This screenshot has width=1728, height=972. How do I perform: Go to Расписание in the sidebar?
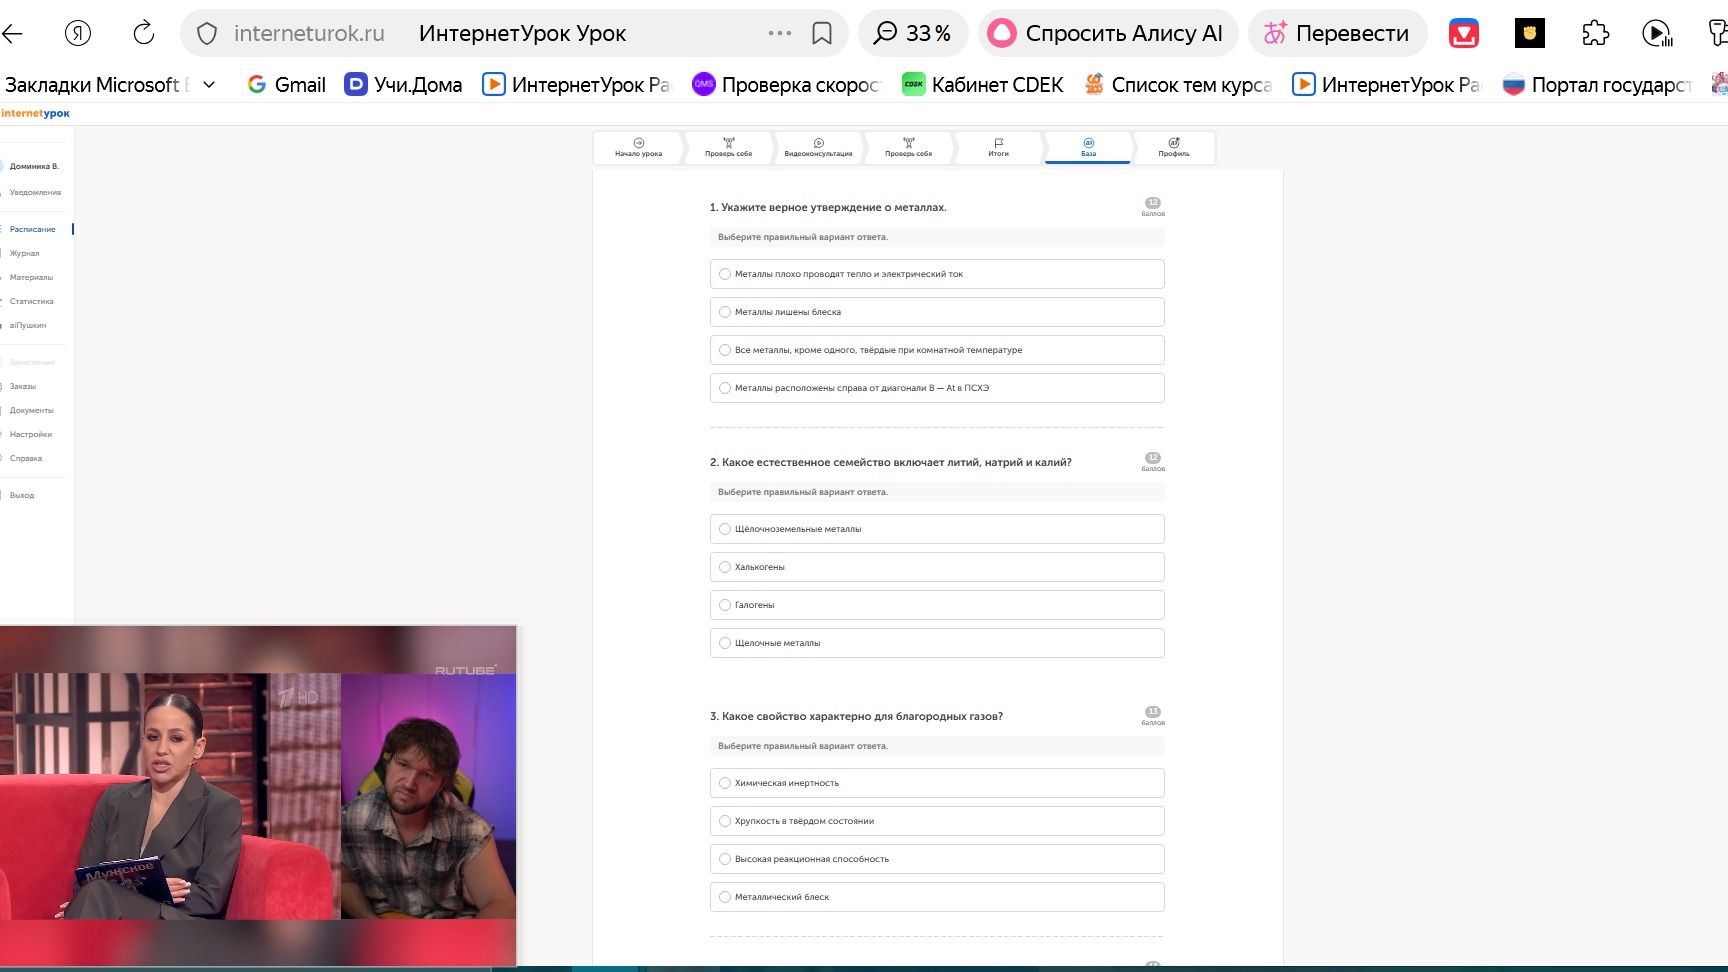pos(33,229)
